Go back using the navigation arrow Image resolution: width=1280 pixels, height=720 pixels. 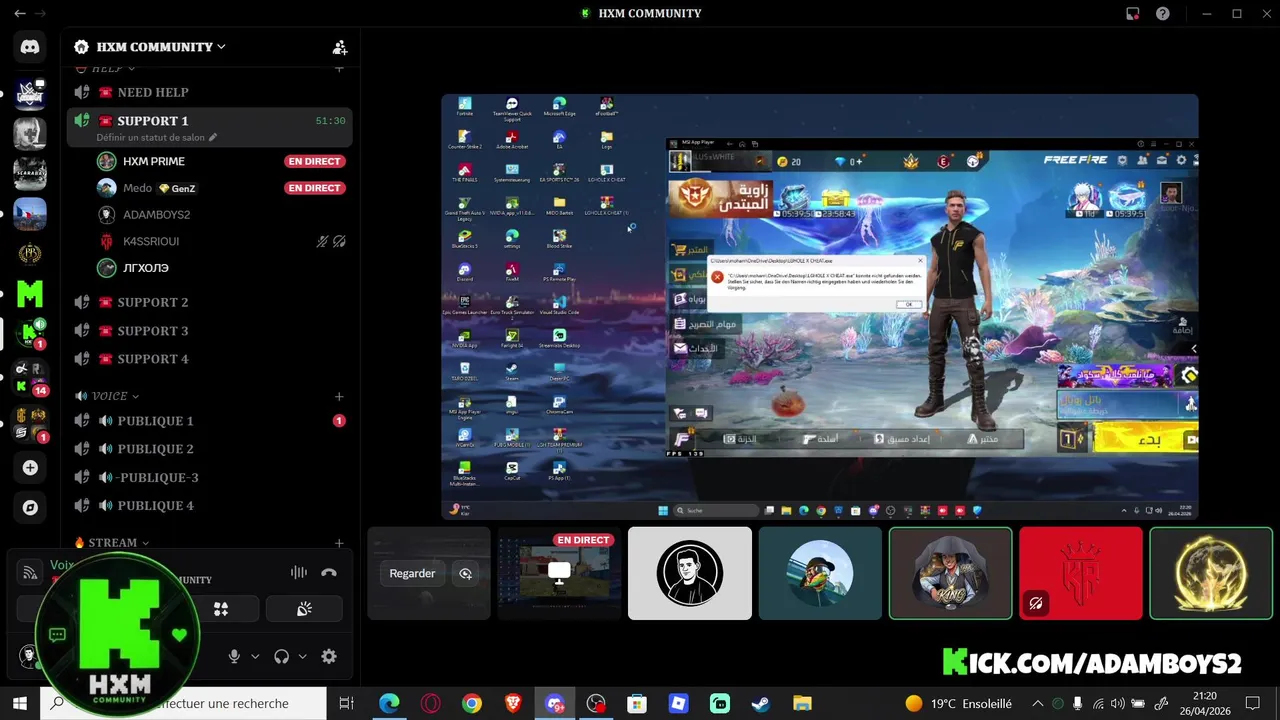pos(20,14)
